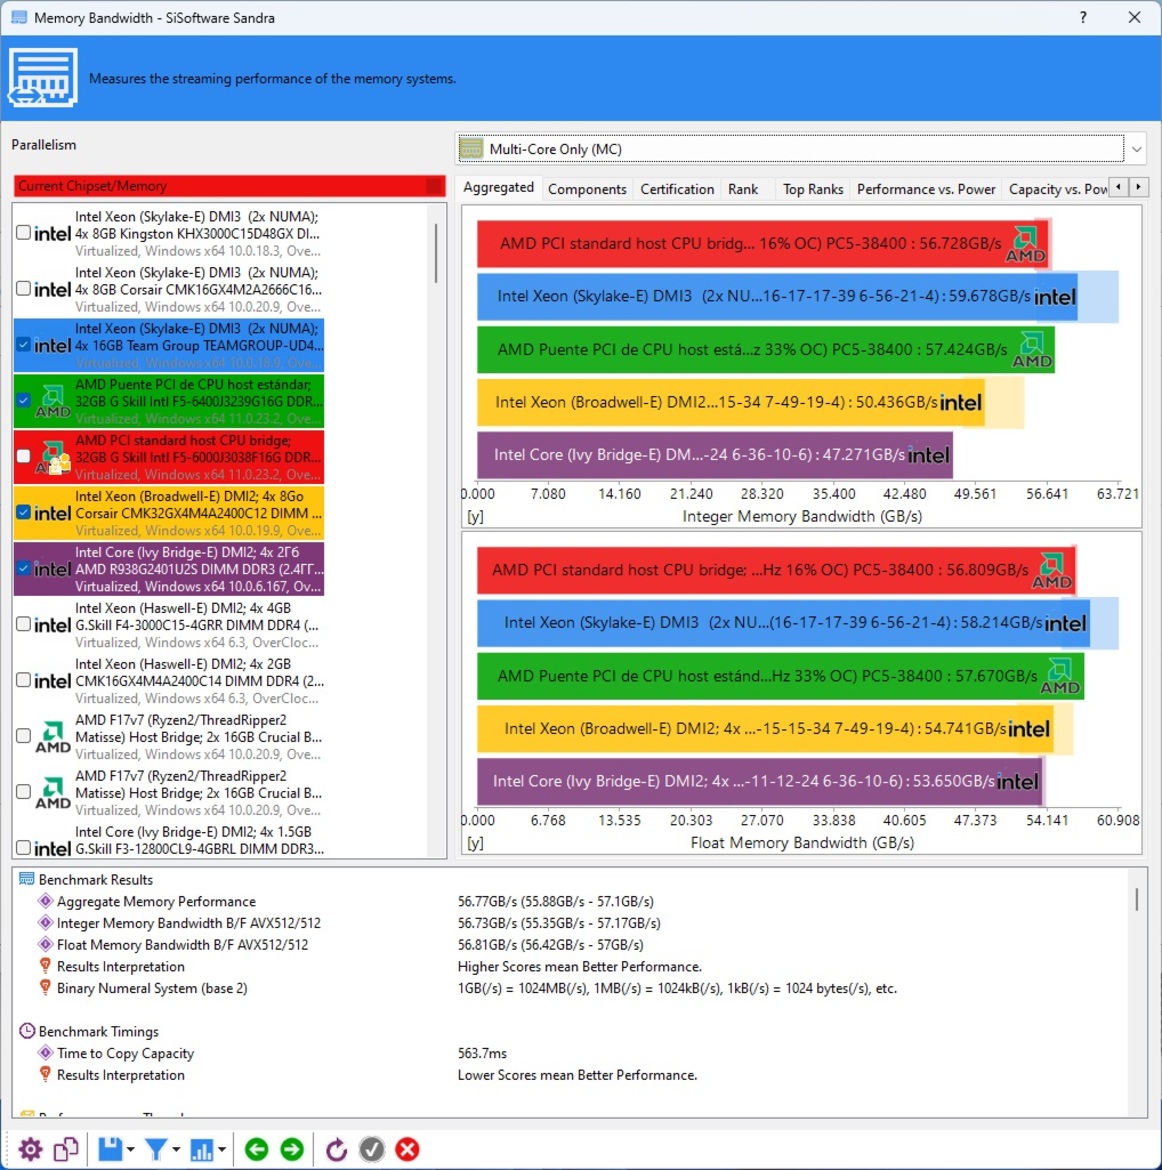Image resolution: width=1162 pixels, height=1170 pixels.
Task: Open the filter icon's dropdown arrow
Action: [176, 1150]
